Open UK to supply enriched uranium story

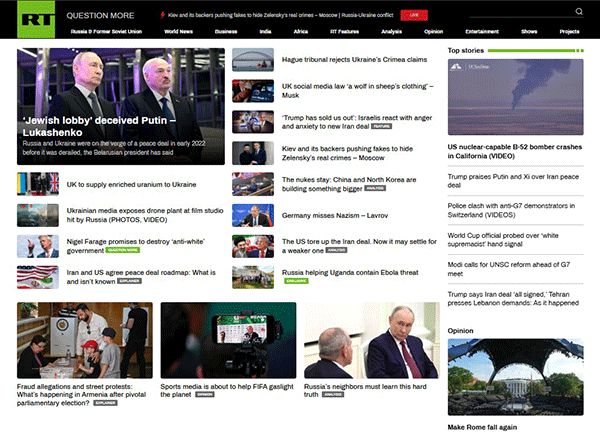tap(131, 184)
